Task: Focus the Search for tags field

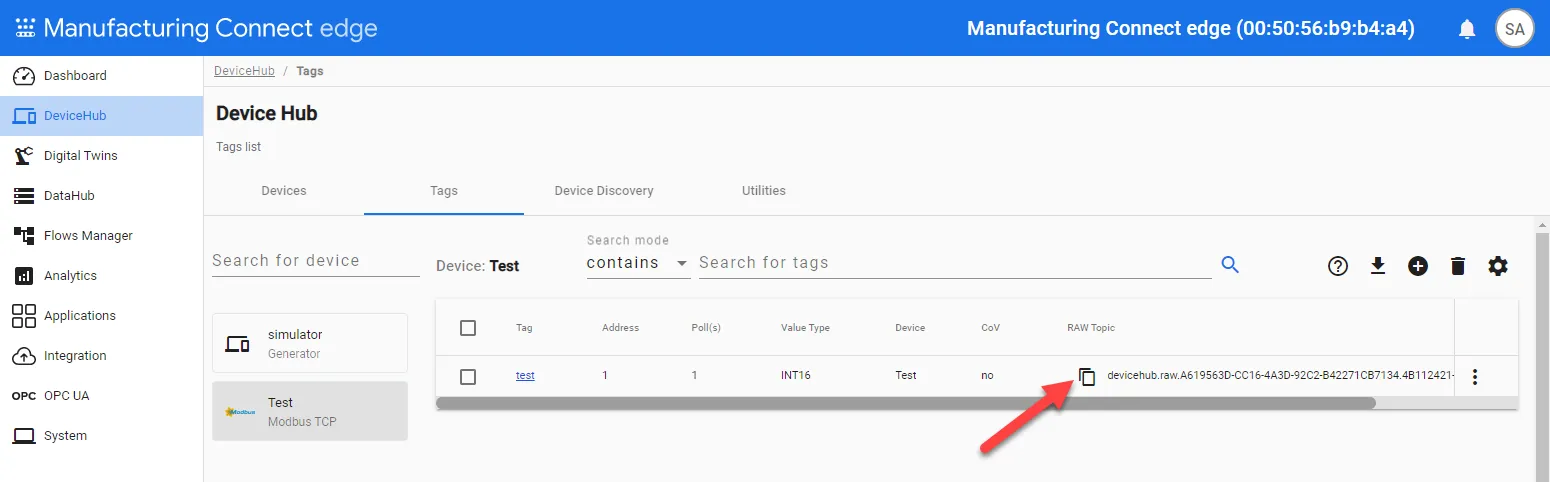Action: pyautogui.click(x=955, y=263)
